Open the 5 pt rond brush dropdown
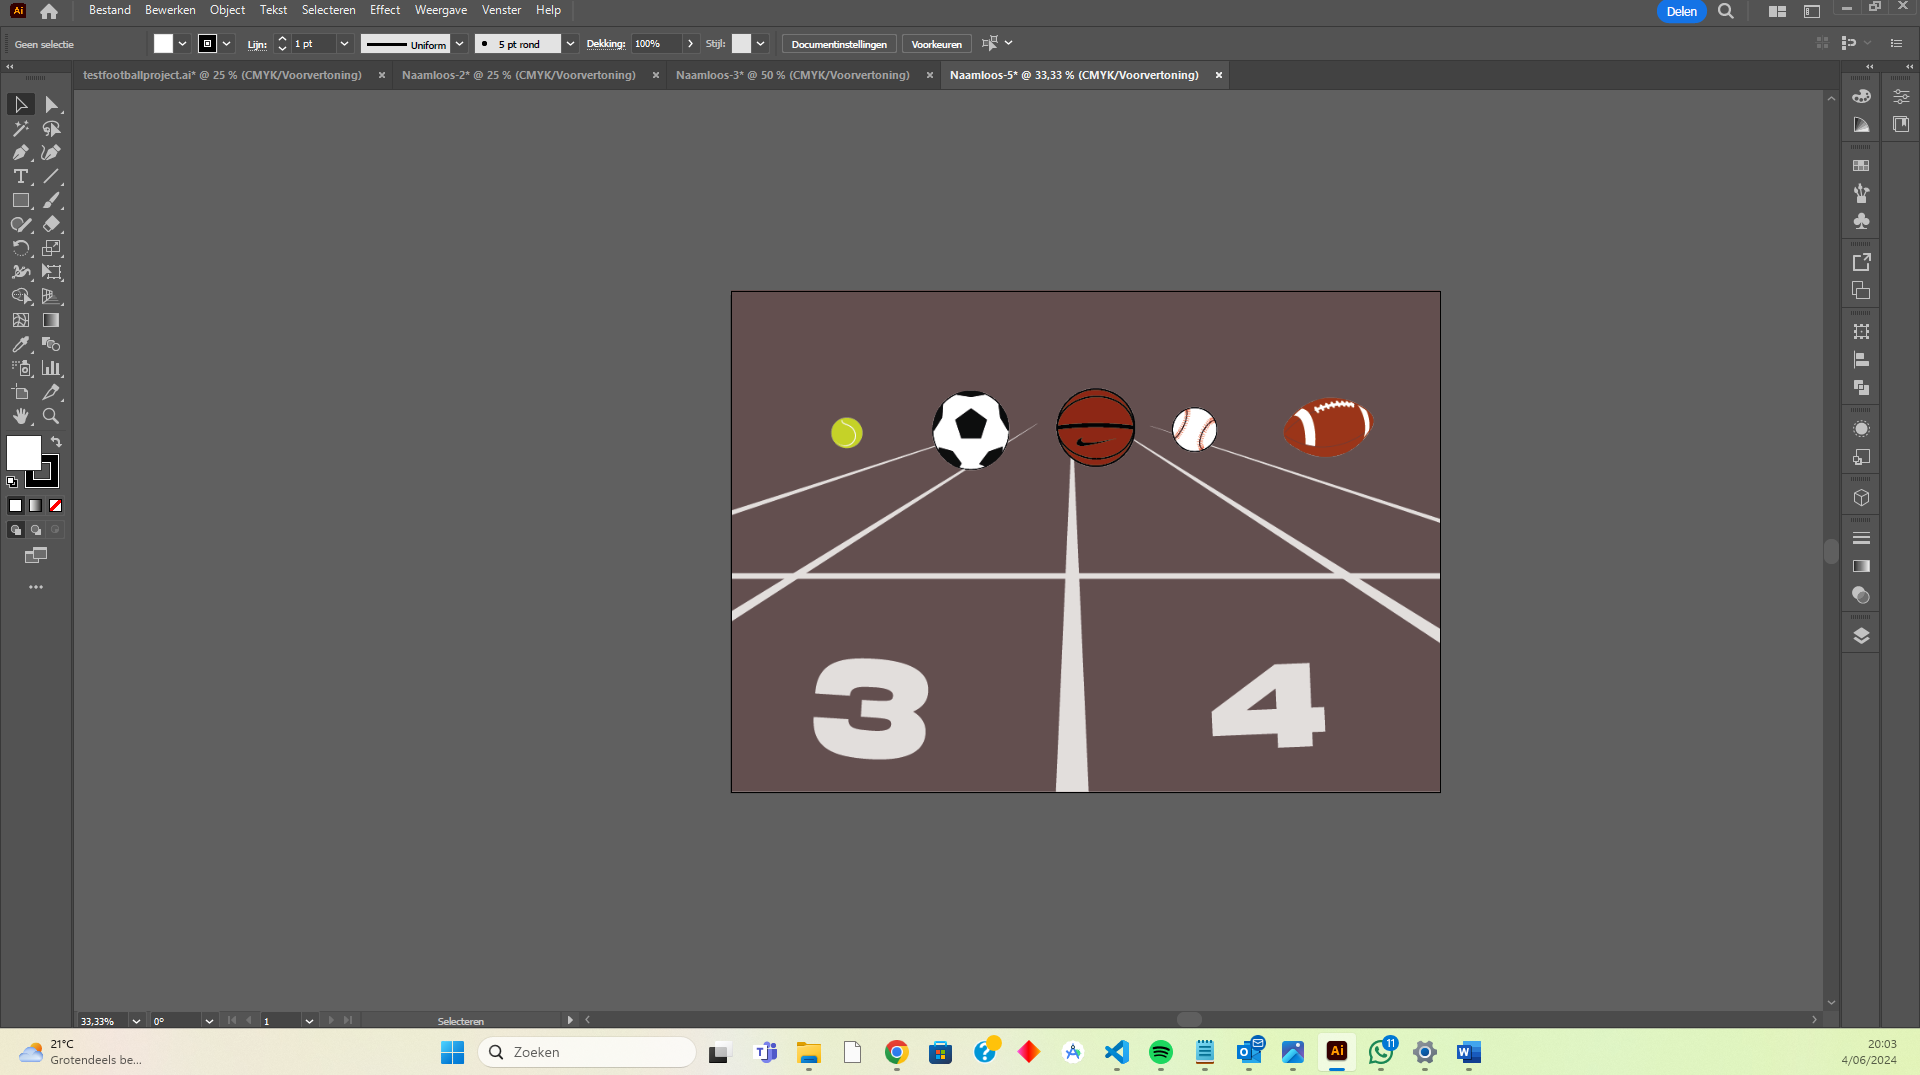1920x1075 pixels. click(x=570, y=44)
